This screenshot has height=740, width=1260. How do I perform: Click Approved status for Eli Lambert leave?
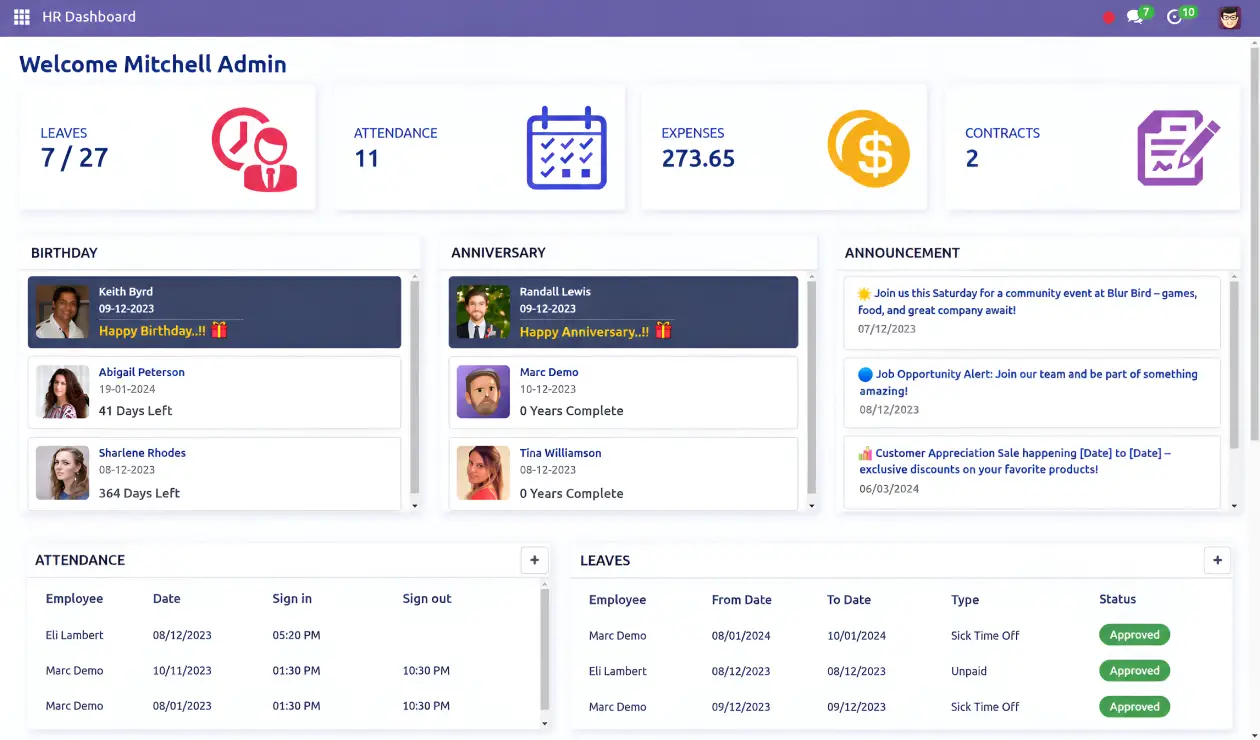(x=1134, y=671)
